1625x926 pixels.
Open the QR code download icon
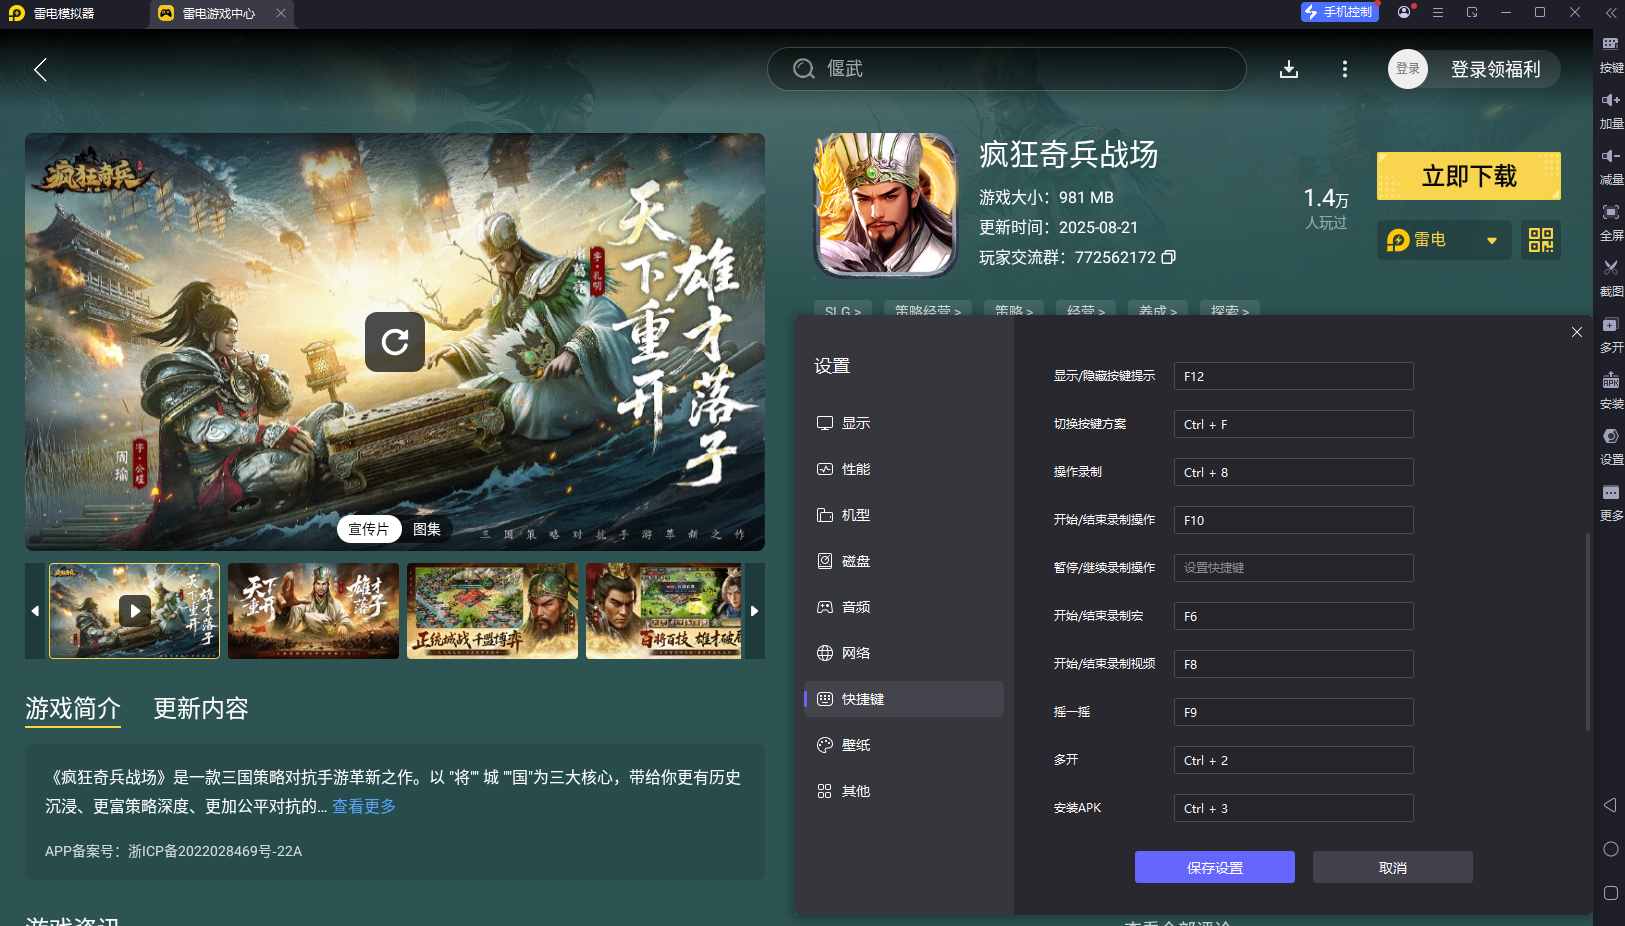[x=1540, y=240]
